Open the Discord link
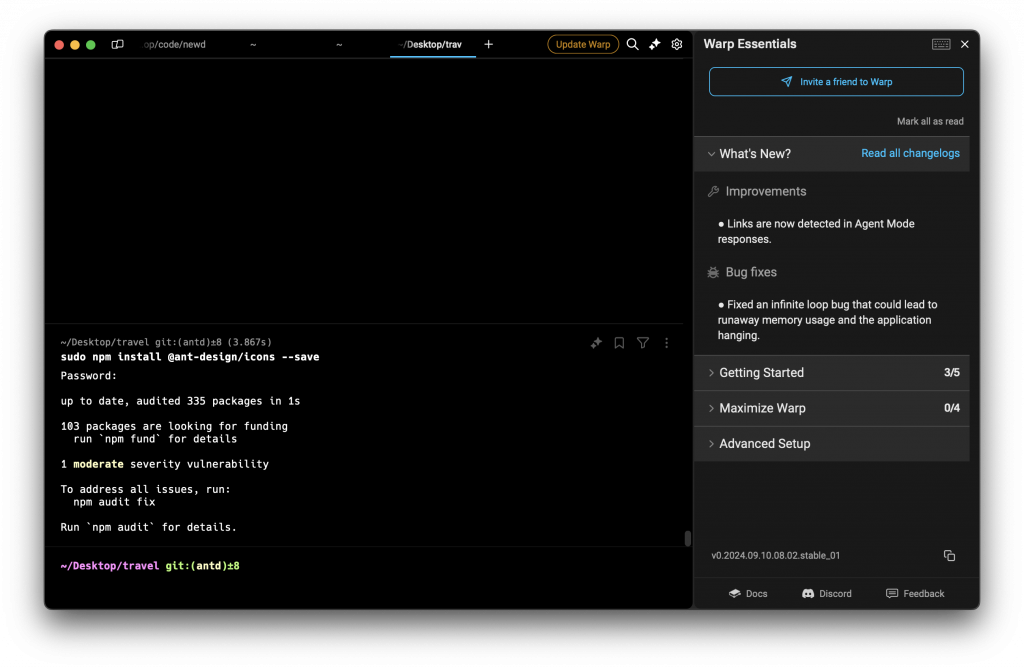 click(827, 594)
